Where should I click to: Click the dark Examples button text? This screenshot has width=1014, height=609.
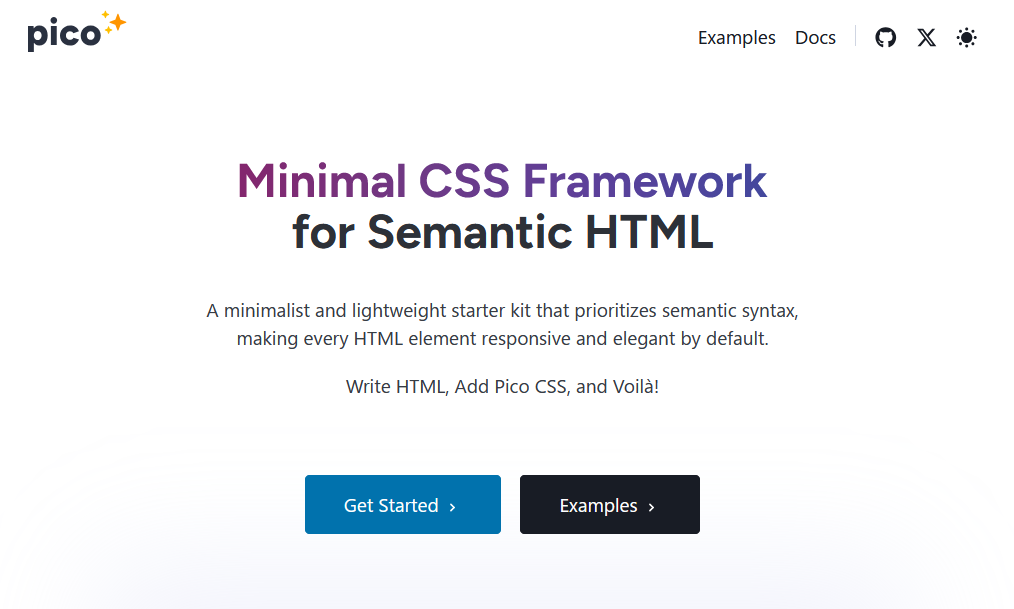coord(598,506)
